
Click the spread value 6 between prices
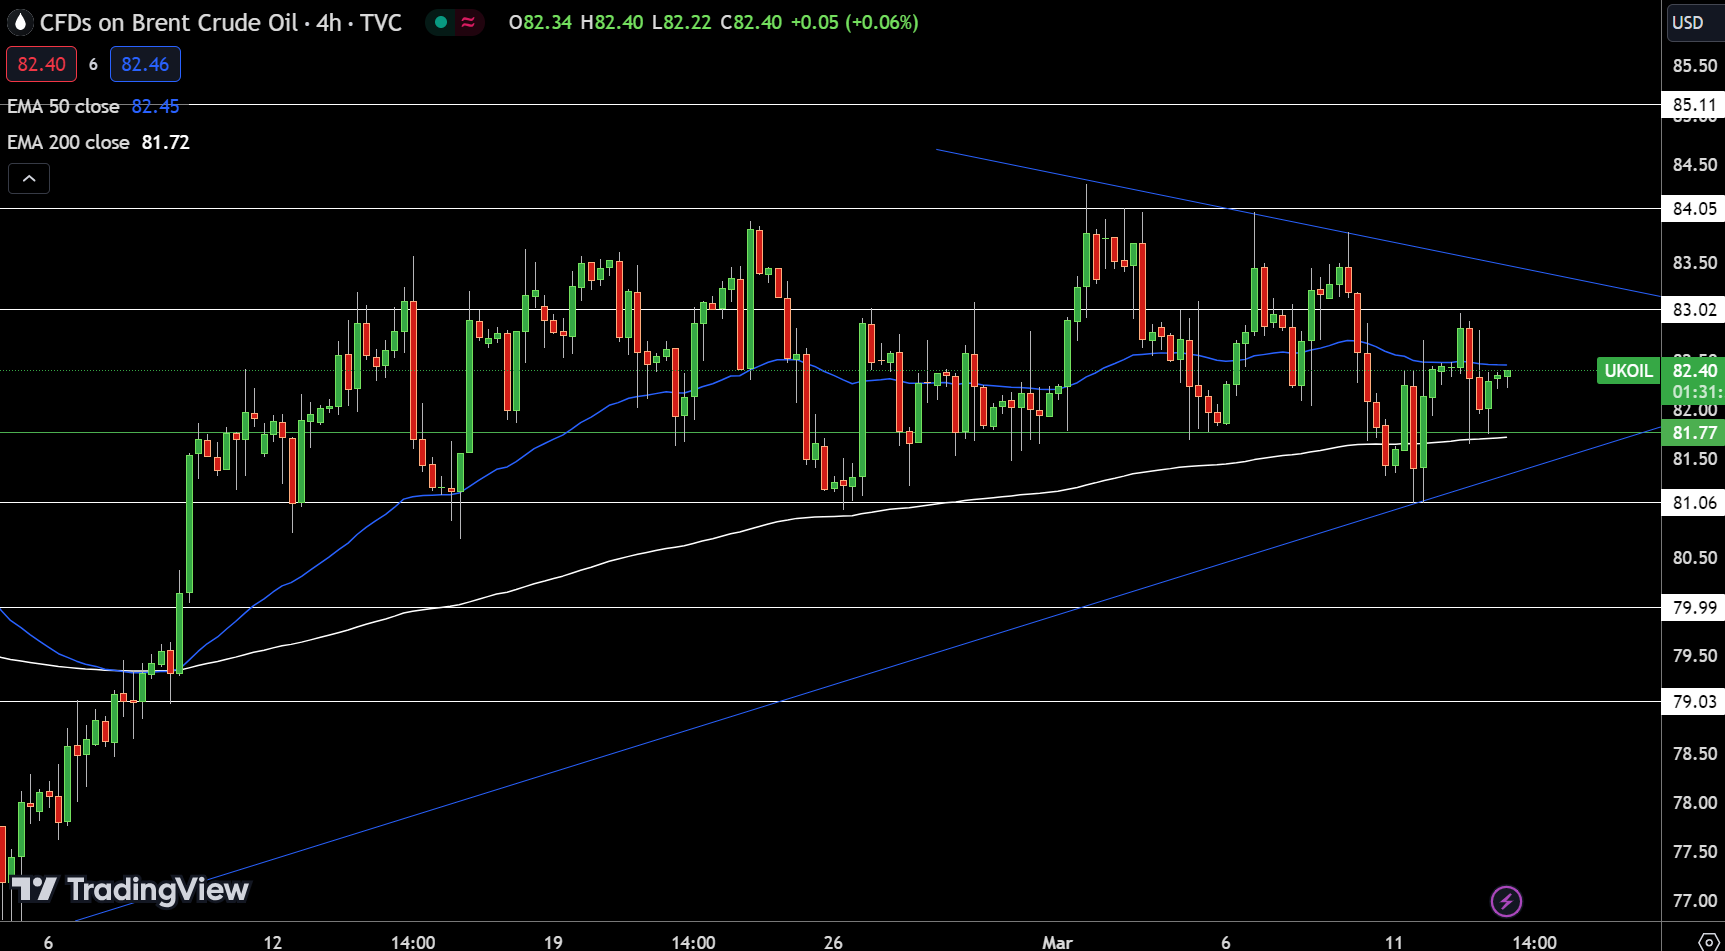(93, 64)
